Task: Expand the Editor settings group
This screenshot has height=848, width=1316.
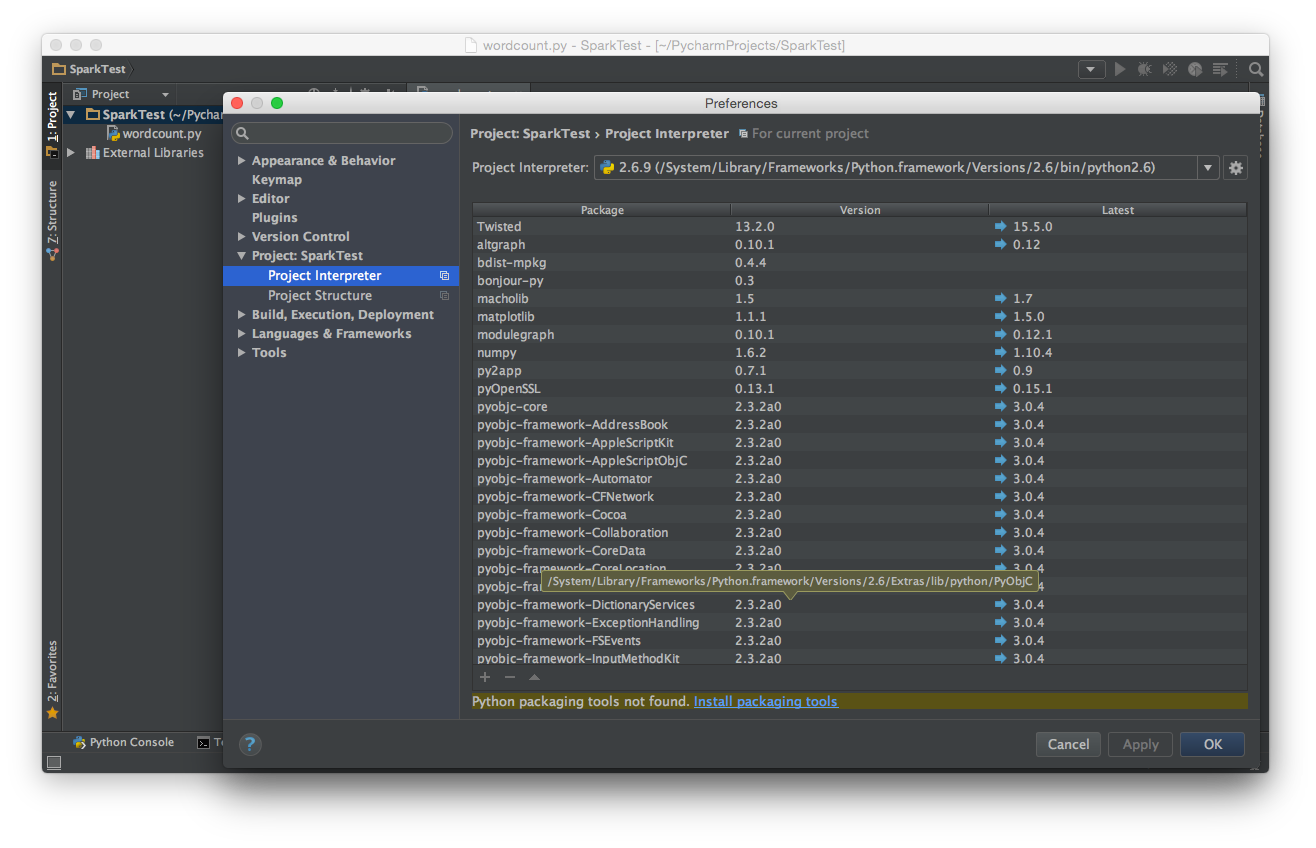Action: coord(241,199)
